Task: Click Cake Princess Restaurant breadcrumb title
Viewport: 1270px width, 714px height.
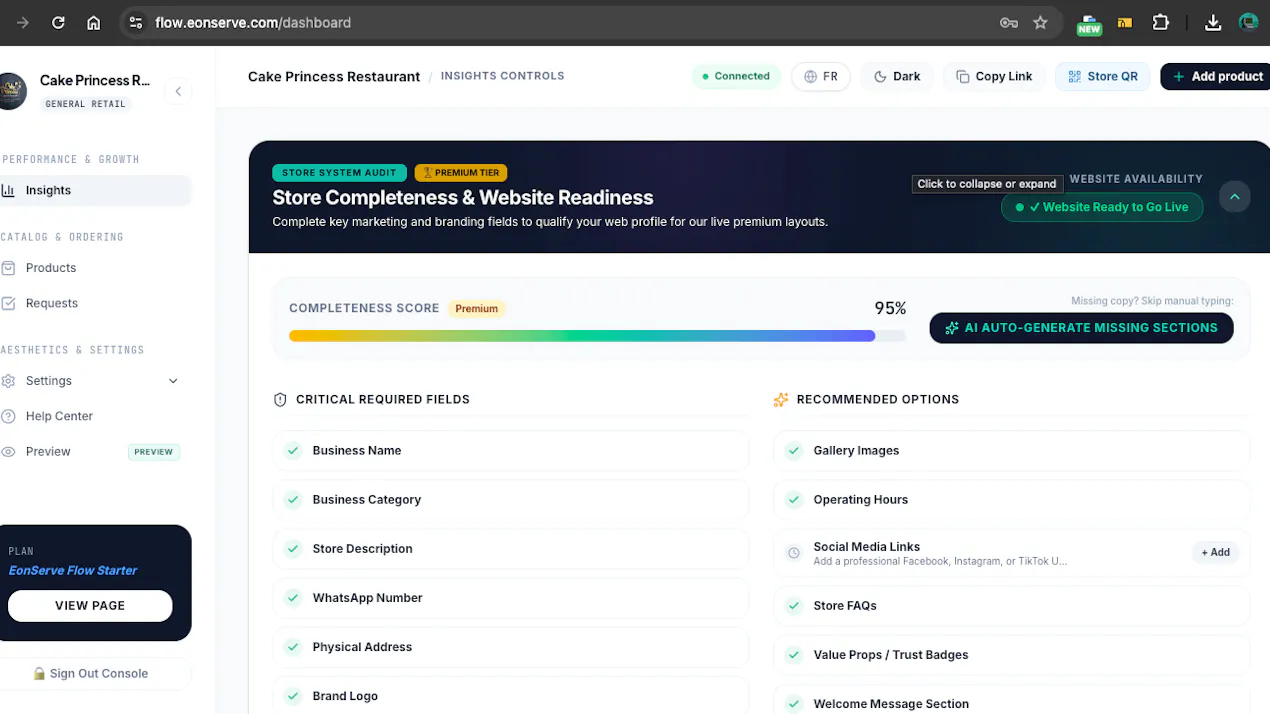Action: [334, 76]
